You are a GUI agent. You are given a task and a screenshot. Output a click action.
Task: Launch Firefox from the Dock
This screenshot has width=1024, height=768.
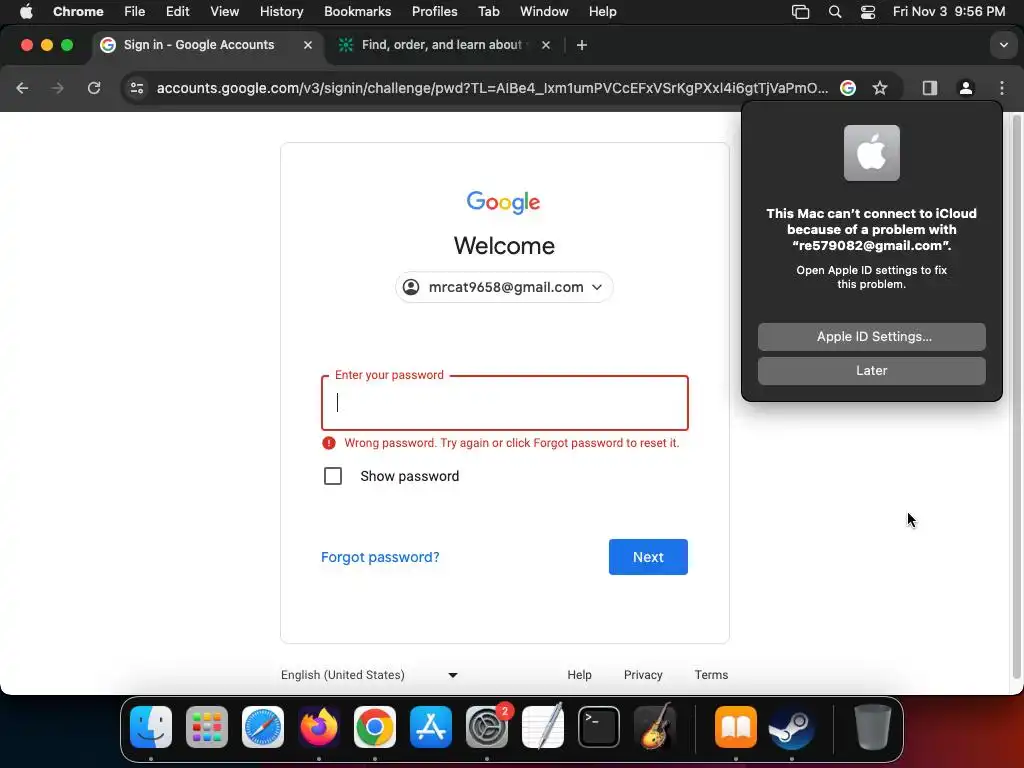[319, 727]
